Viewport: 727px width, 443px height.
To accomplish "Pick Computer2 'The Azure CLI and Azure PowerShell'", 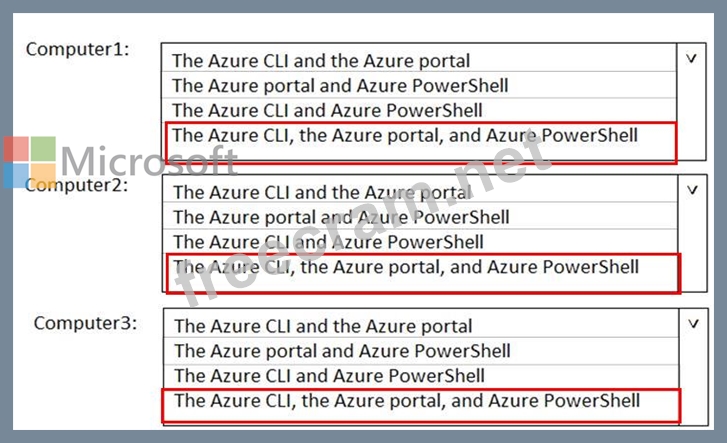I will point(328,242).
